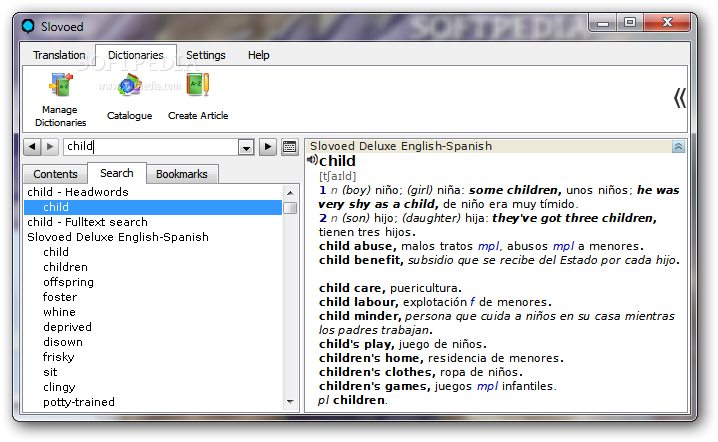Screen dimensions: 718x442
Task: Click the article headword 'child'
Action: 337,161
